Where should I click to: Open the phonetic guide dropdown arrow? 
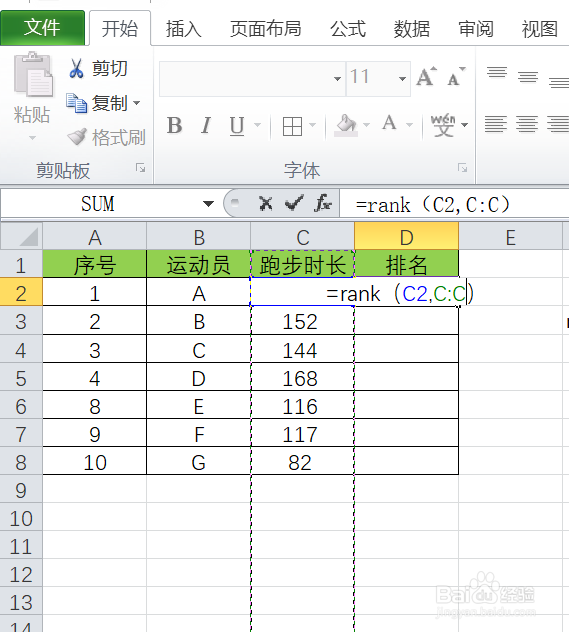point(465,125)
